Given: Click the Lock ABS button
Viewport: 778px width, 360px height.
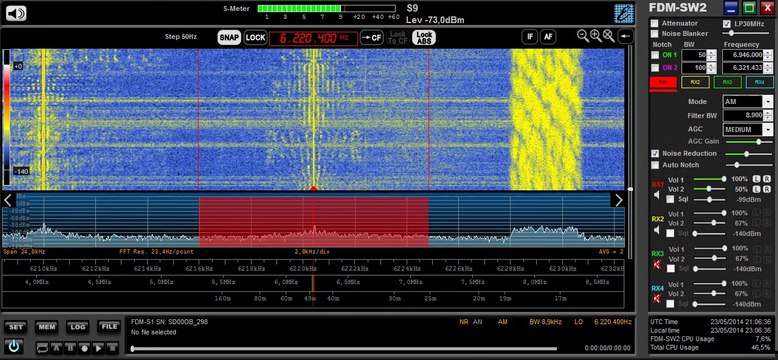Looking at the screenshot, I should click(424, 38).
